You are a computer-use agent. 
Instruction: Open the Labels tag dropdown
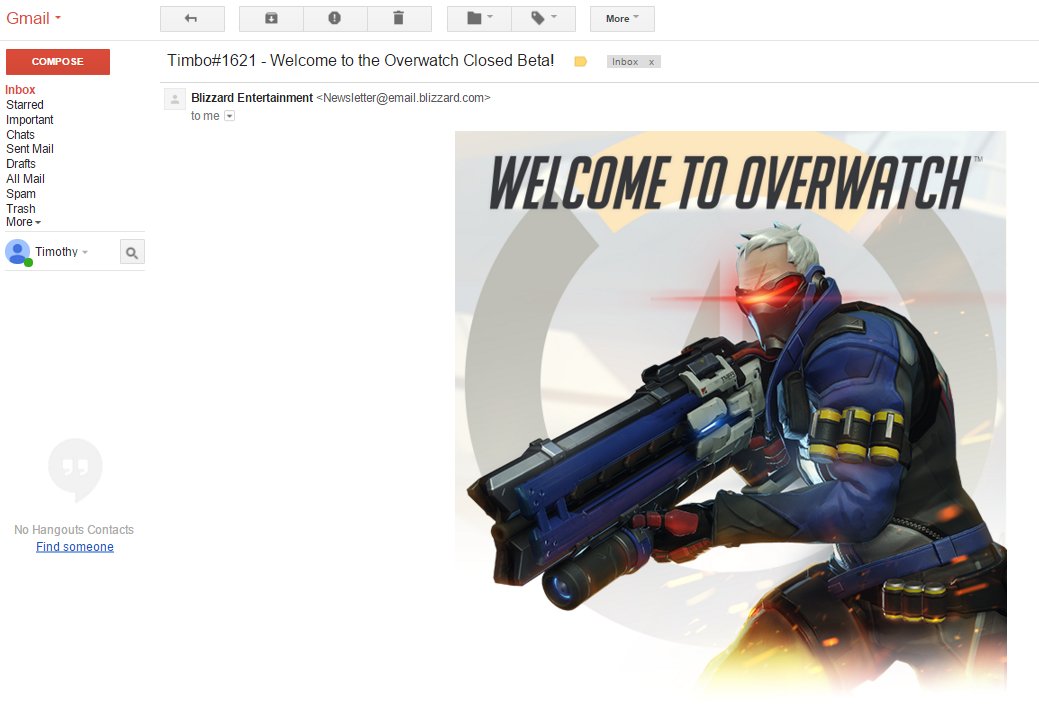[543, 19]
